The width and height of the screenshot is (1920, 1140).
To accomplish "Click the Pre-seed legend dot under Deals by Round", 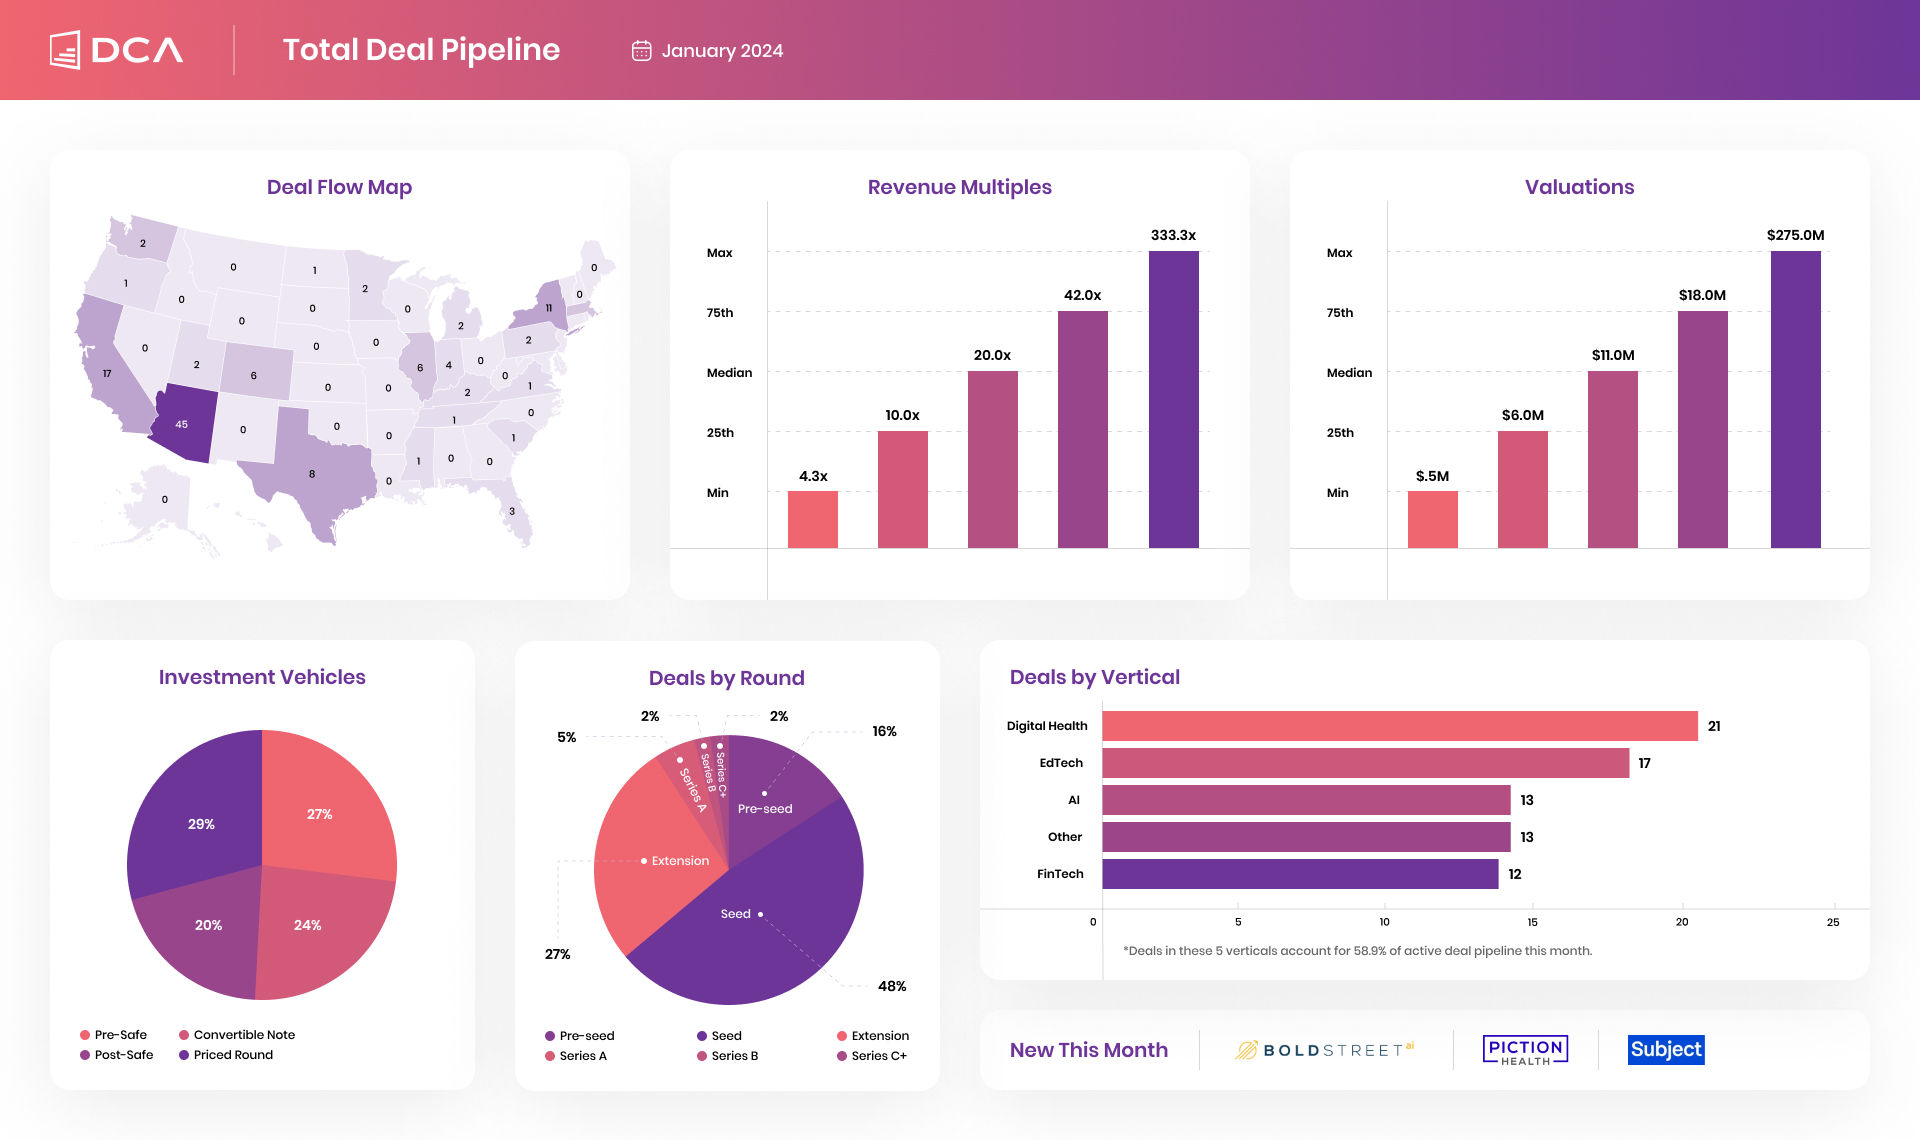I will (548, 1035).
